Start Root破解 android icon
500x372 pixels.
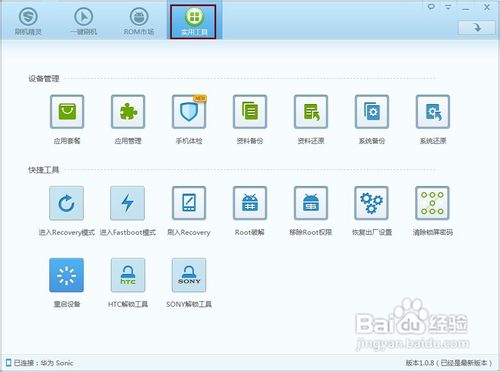click(250, 203)
